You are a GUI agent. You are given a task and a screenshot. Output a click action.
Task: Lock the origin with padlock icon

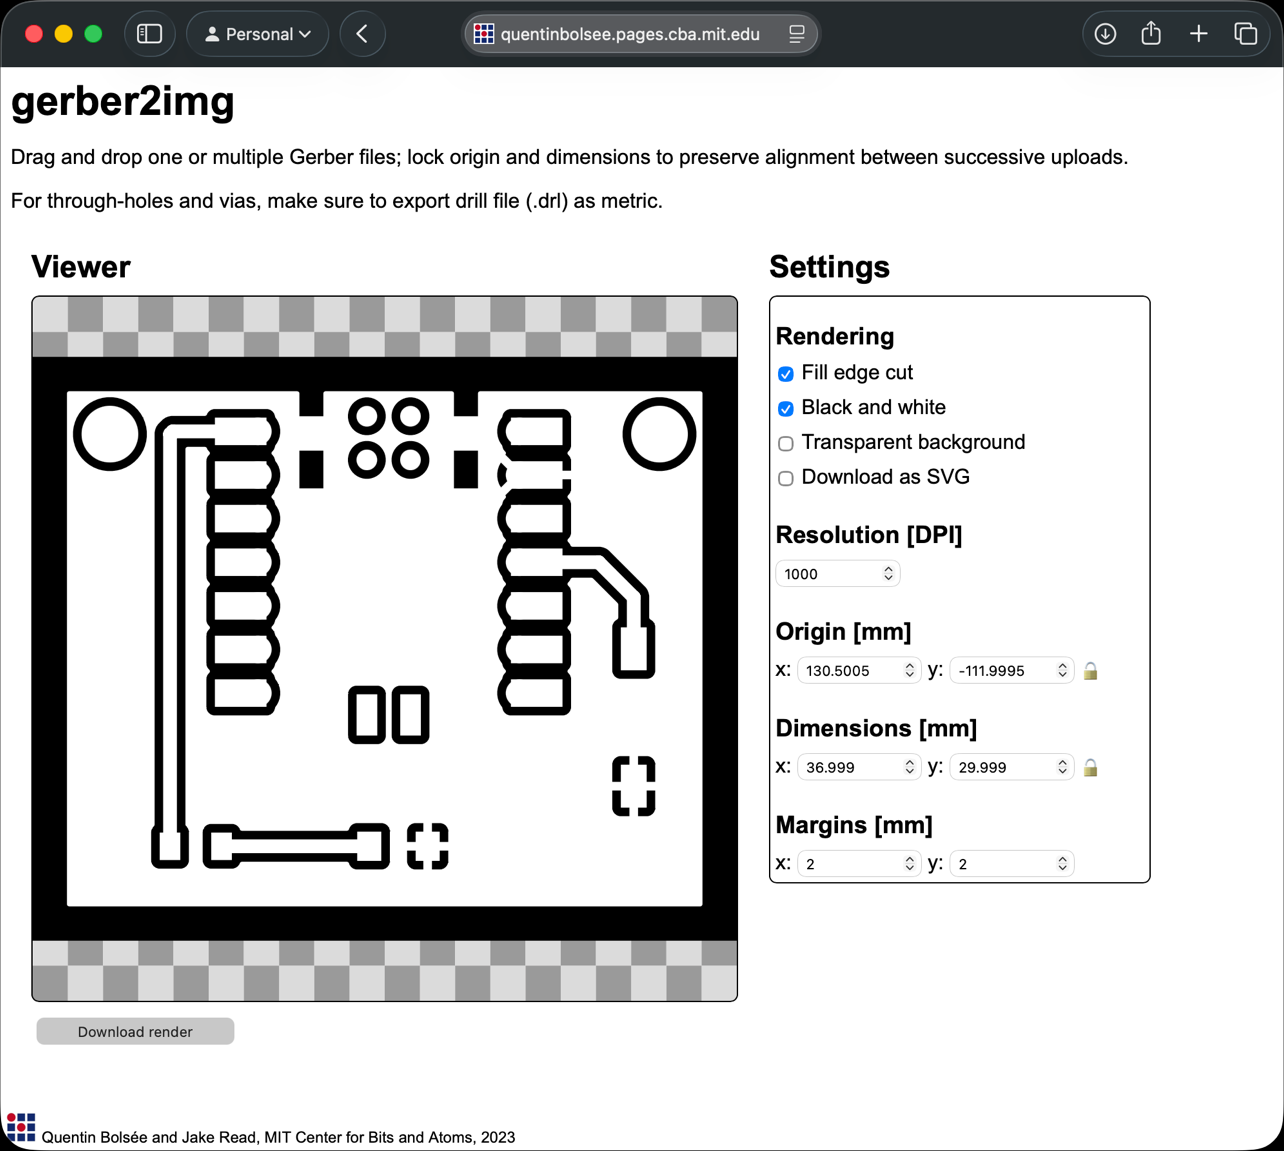coord(1091,671)
